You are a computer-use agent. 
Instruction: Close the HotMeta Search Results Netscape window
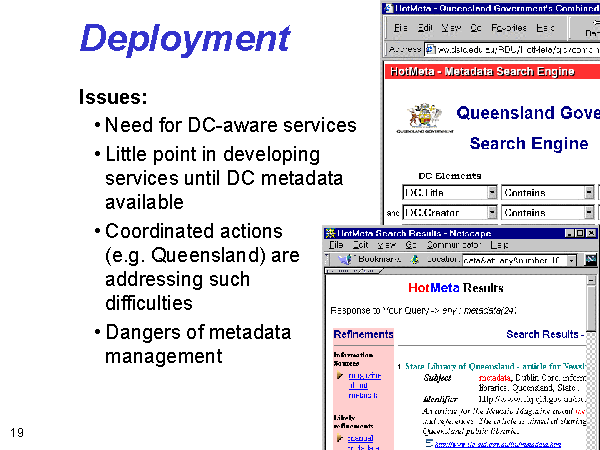(592, 233)
